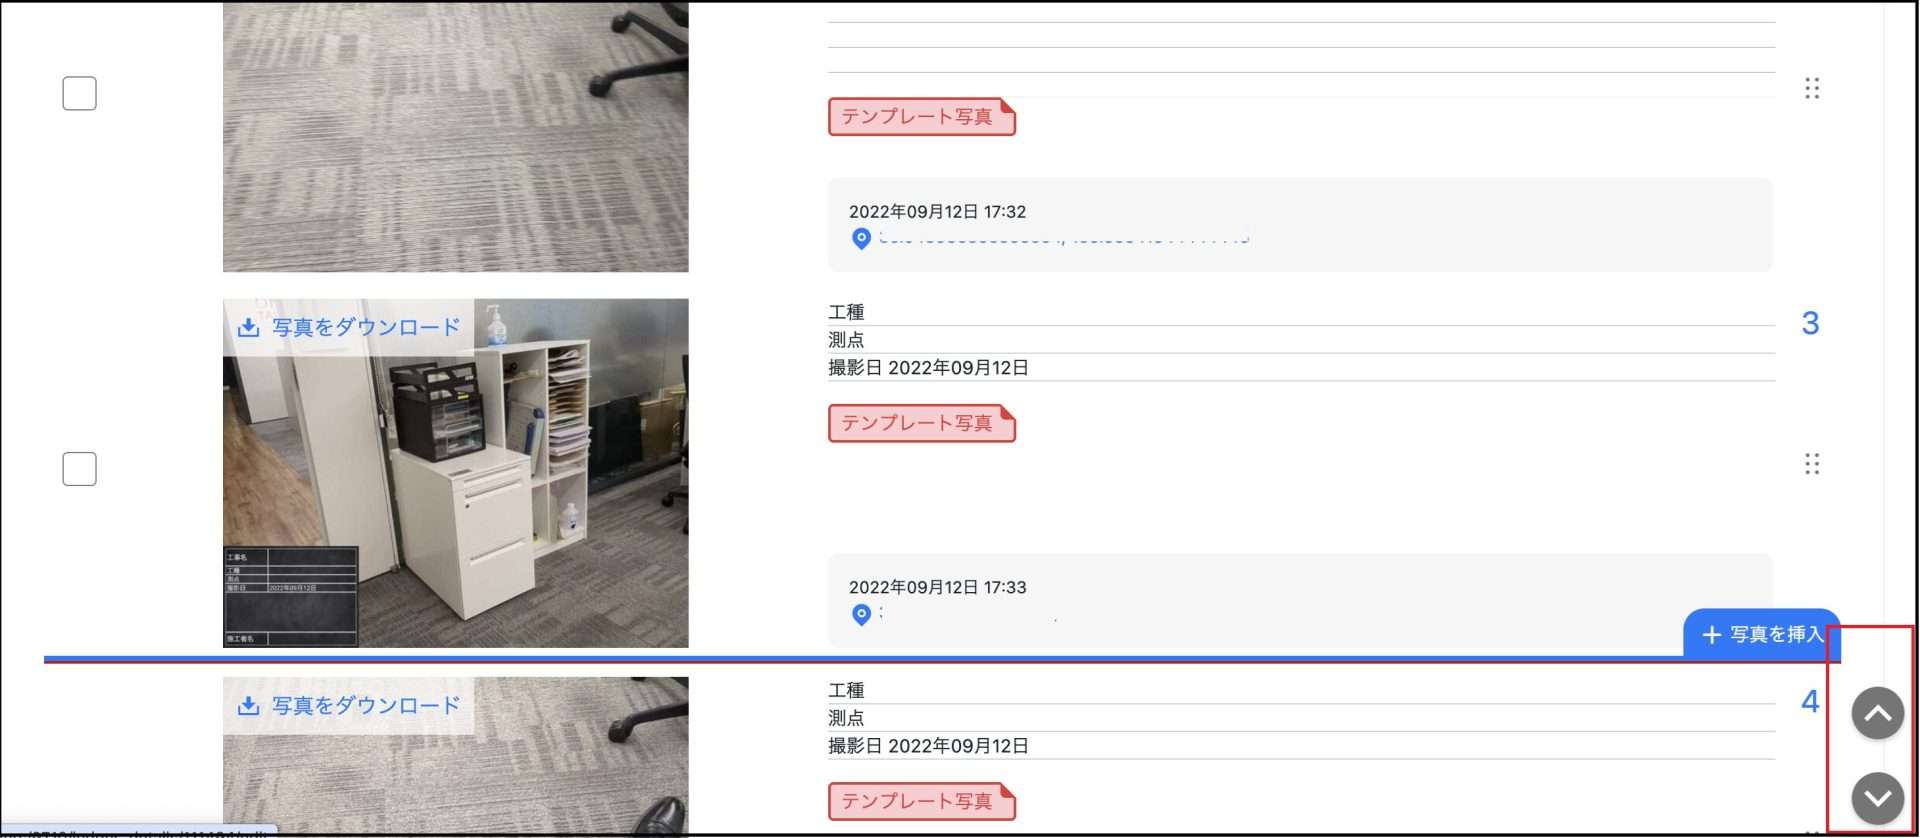Click the テンプレート写真 tag on the top row
The image size is (1920, 838).
(921, 117)
